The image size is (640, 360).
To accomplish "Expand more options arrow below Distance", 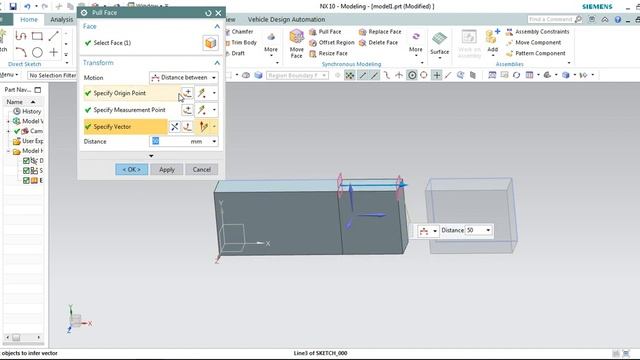I will pyautogui.click(x=151, y=156).
